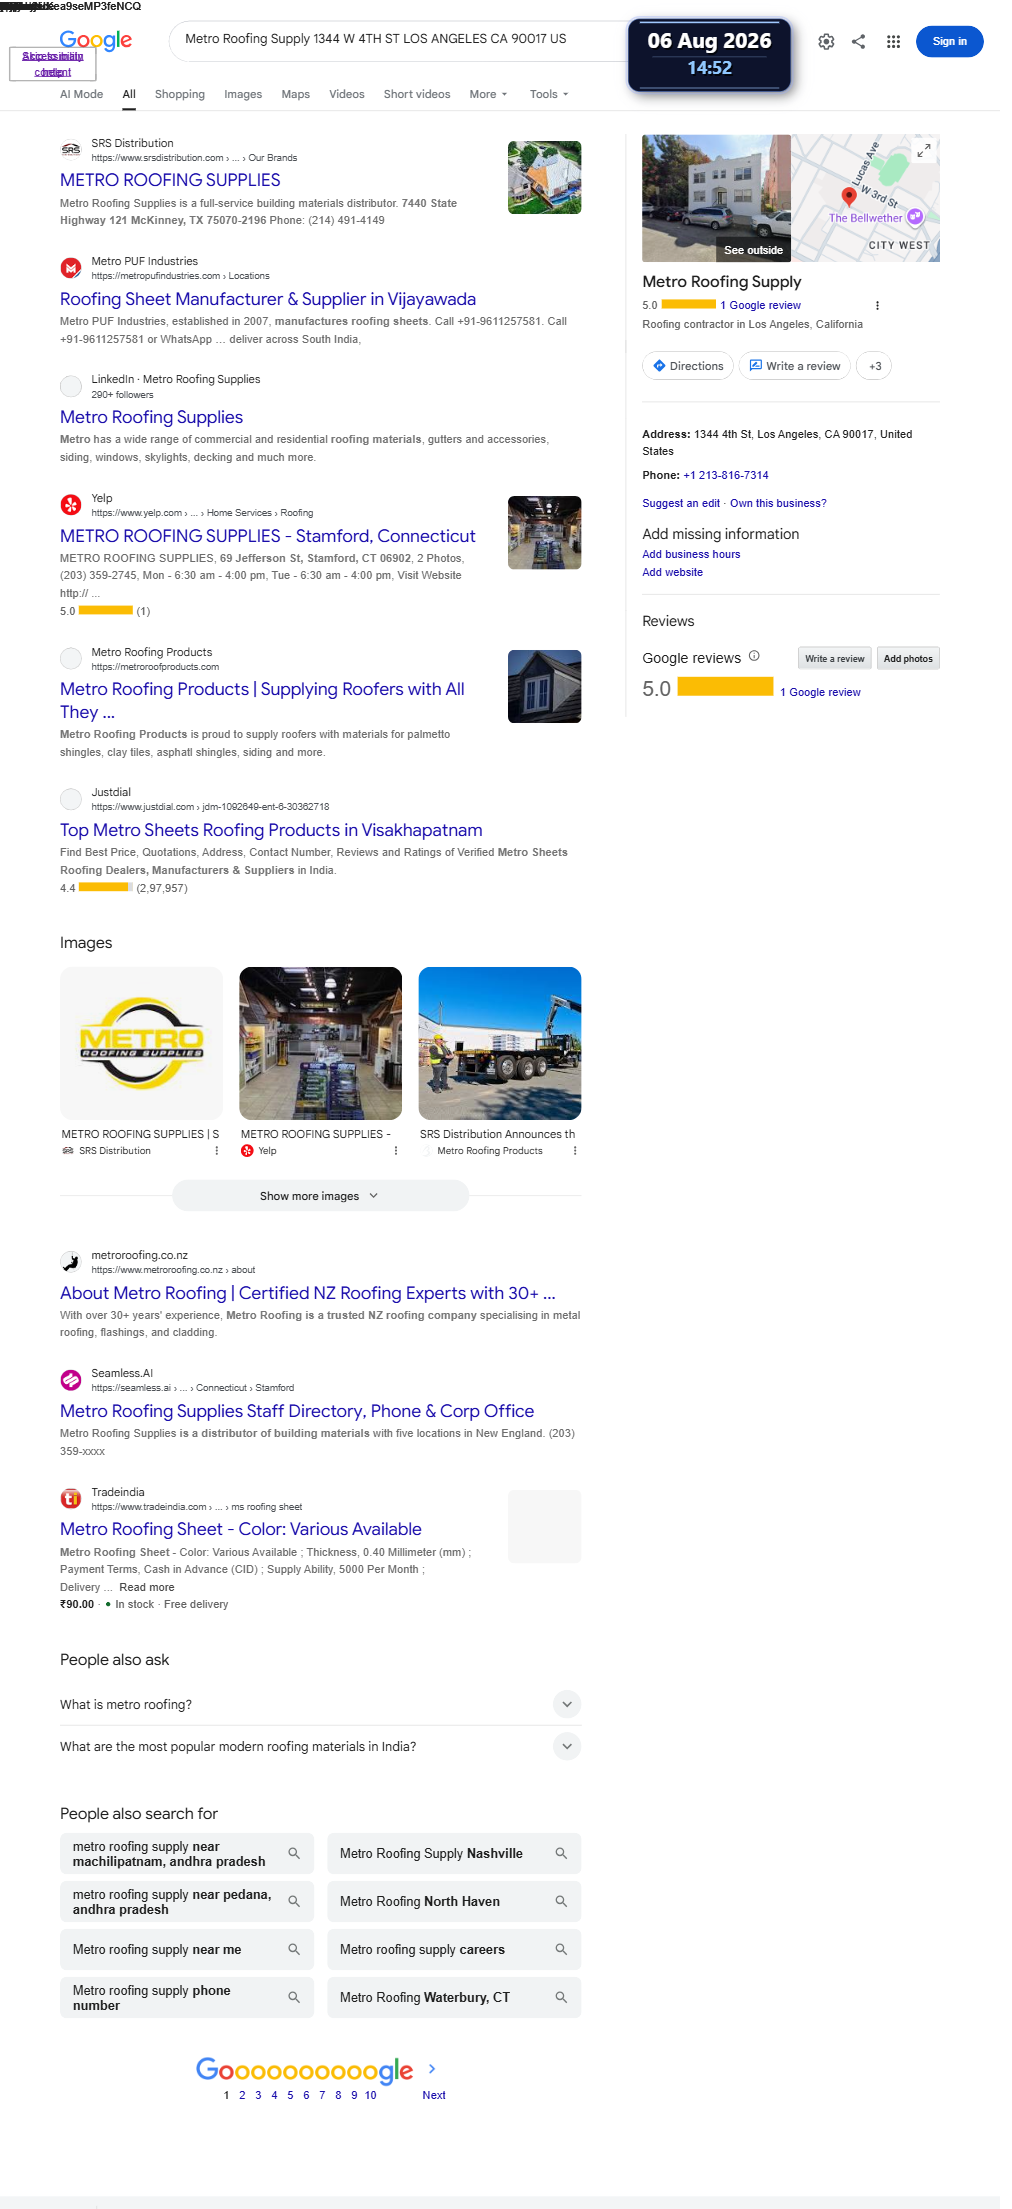Switch to the Maps tab
Image resolution: width=1012 pixels, height=2209 pixels.
click(x=296, y=95)
